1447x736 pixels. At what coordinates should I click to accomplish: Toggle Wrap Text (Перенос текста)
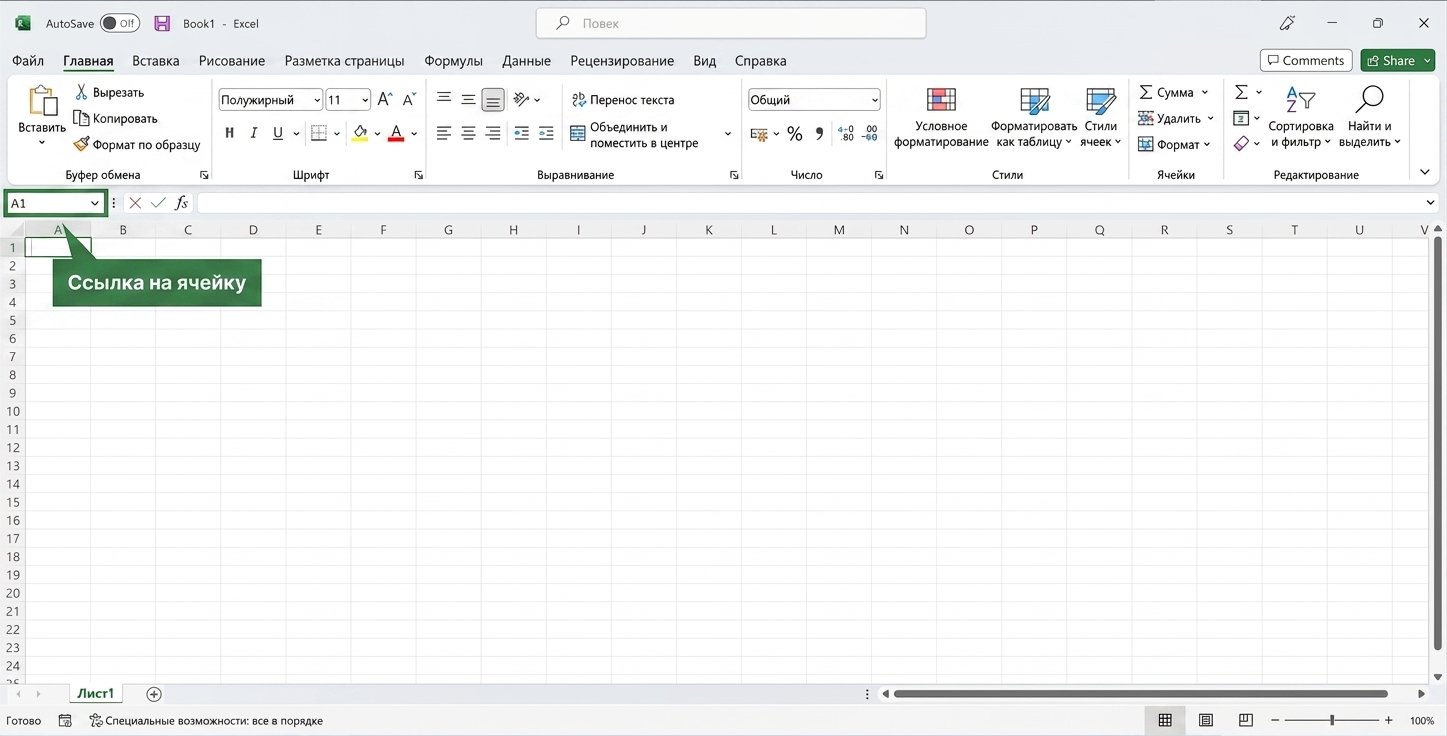click(x=623, y=100)
